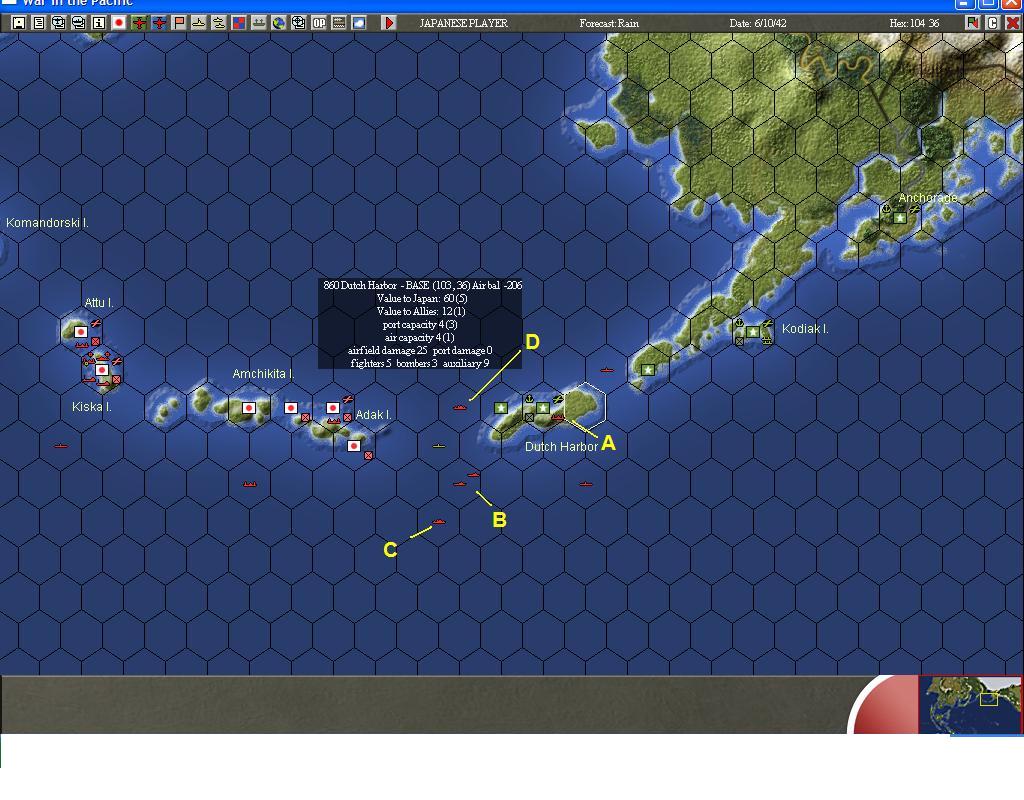Screen dimensions: 1024x800
Task: Click the 'Date: 6/10/42' text
Action: pos(758,24)
